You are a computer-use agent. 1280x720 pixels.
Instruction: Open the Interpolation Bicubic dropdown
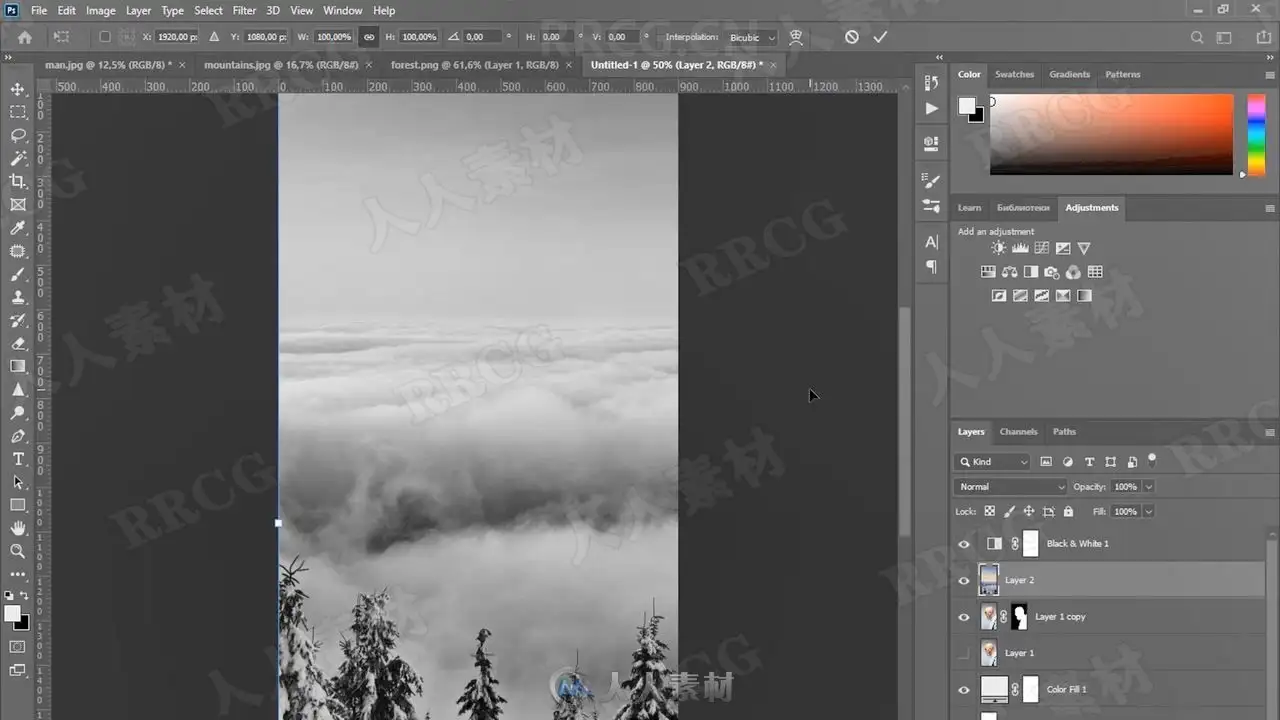click(753, 37)
